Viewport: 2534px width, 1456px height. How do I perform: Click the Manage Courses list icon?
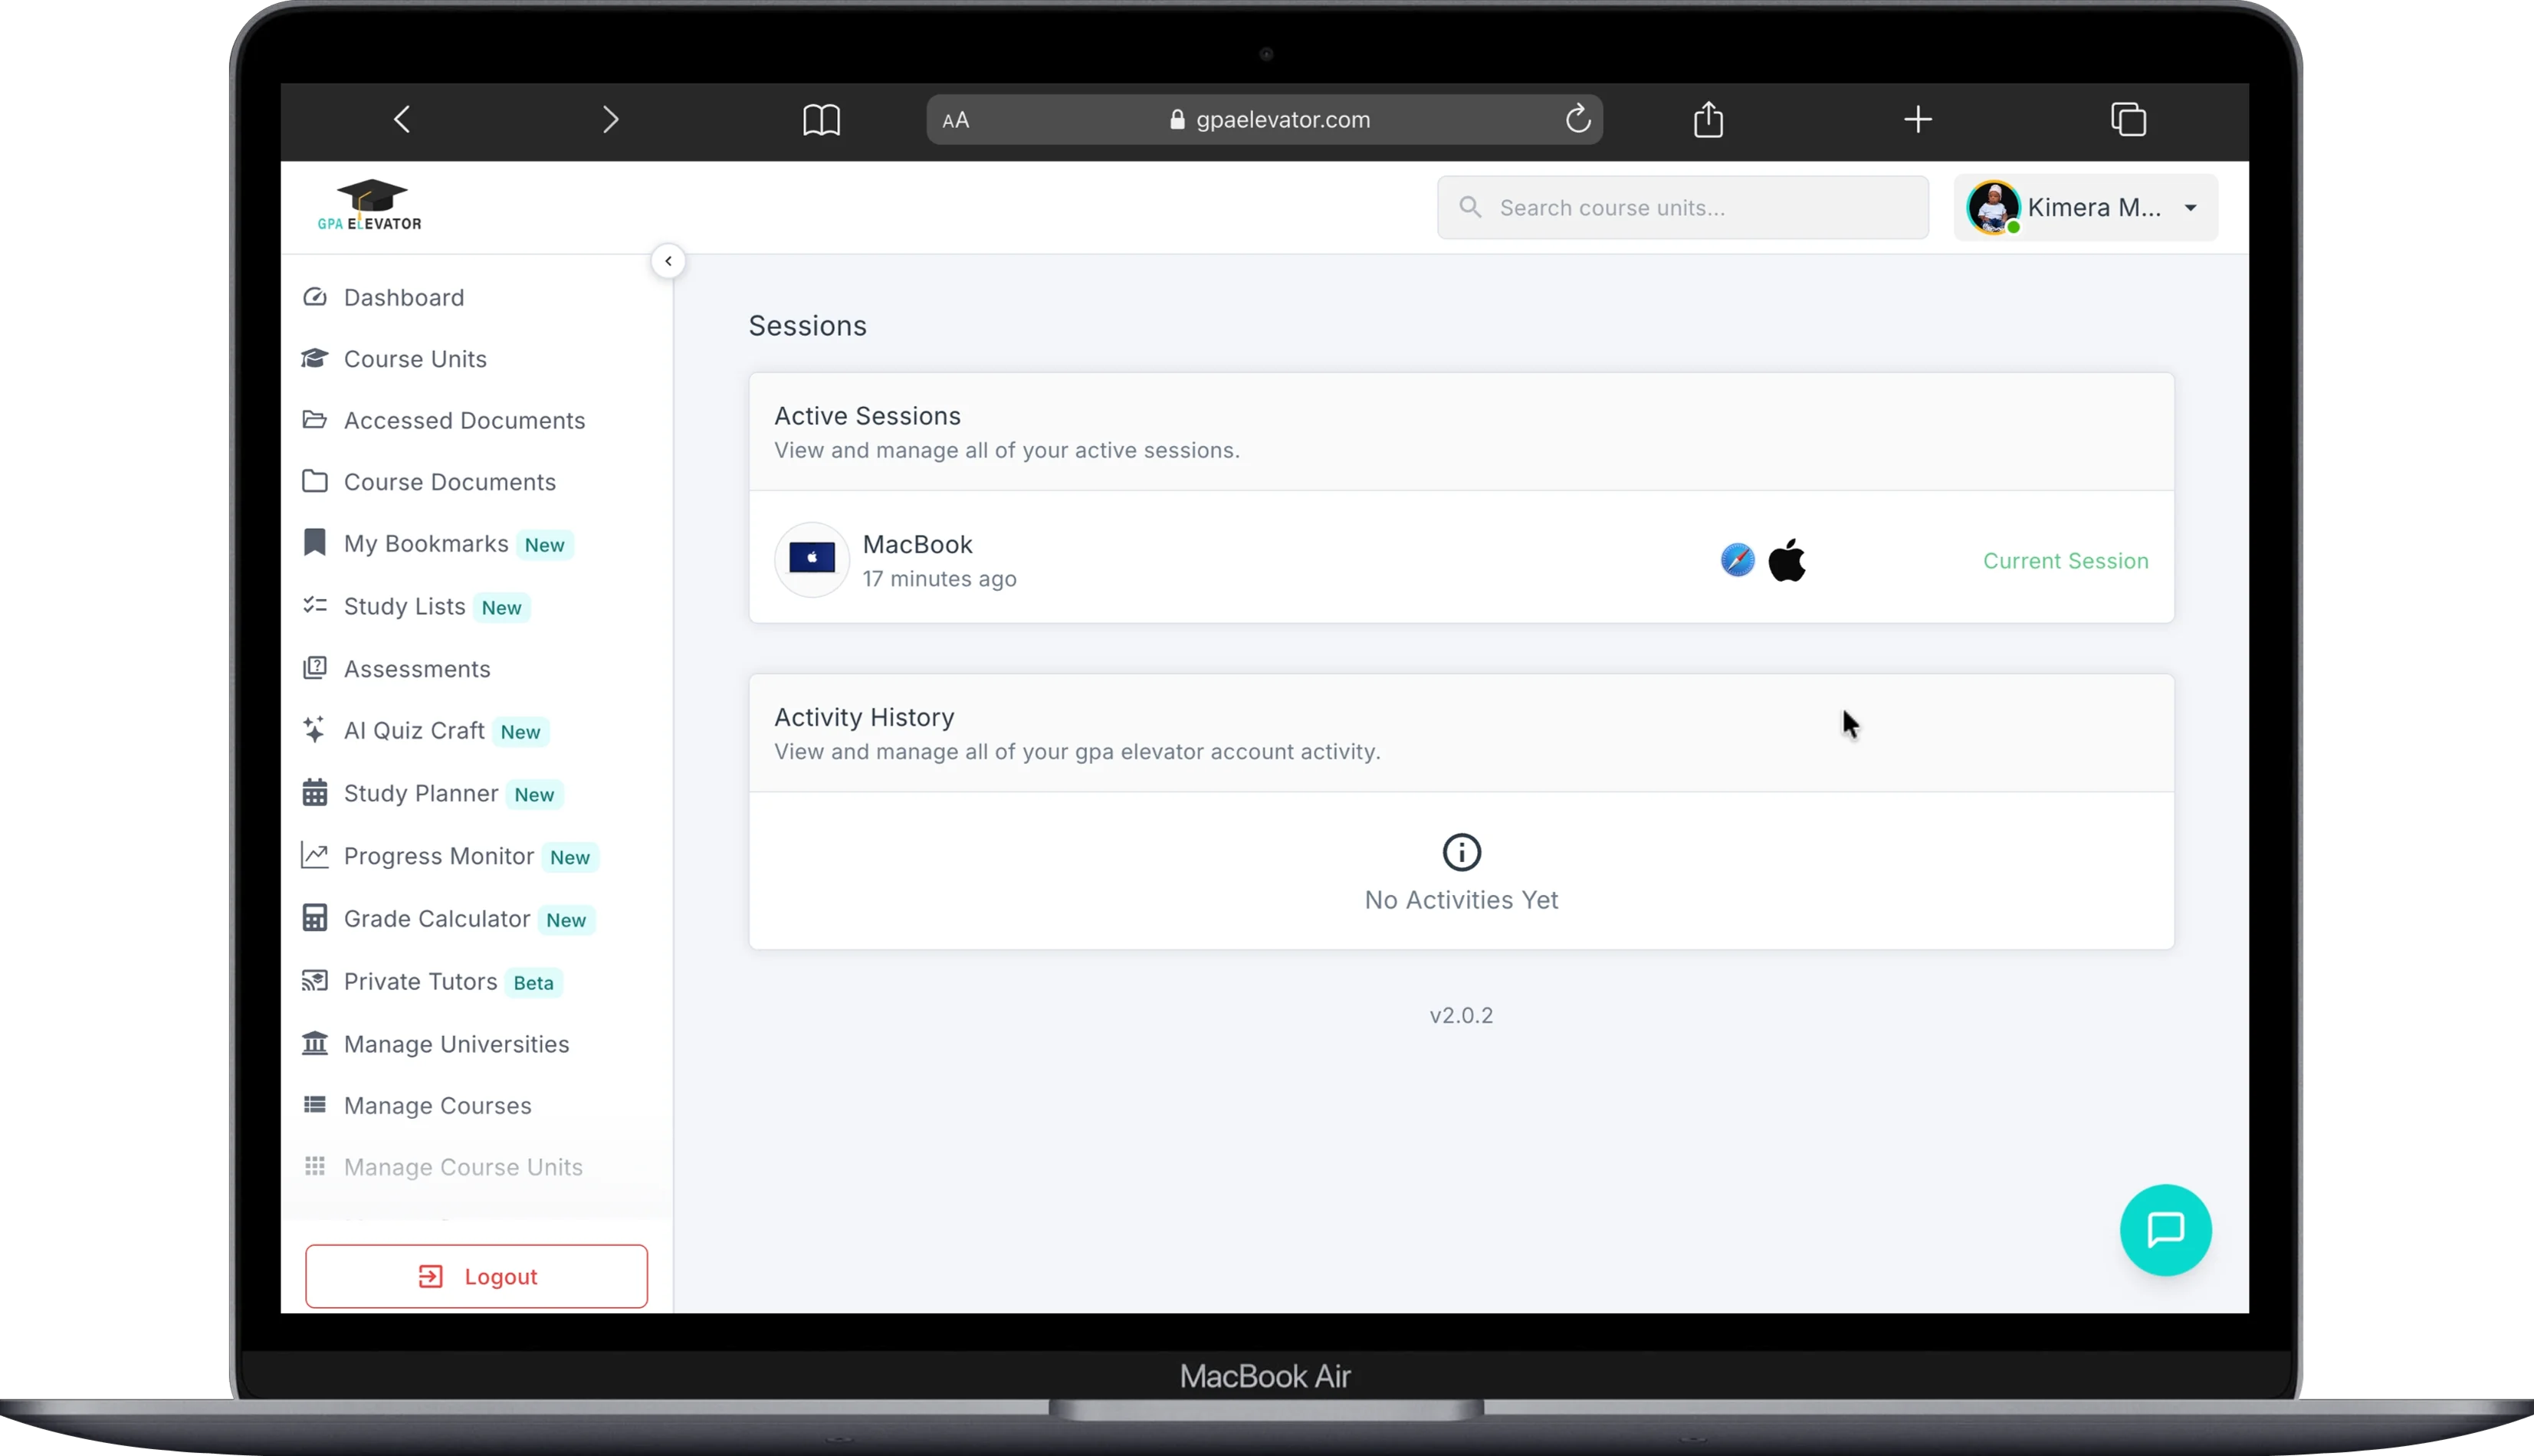pos(315,1104)
